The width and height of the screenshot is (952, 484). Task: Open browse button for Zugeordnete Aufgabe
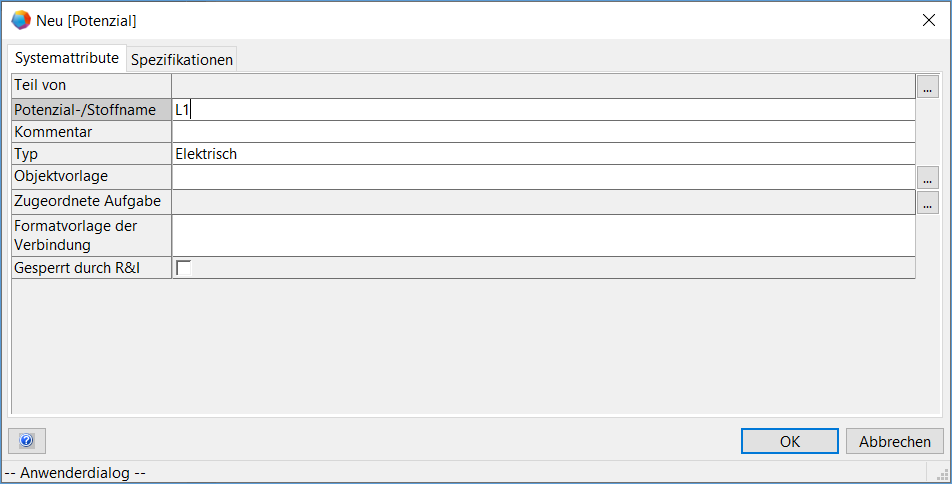coord(927,203)
